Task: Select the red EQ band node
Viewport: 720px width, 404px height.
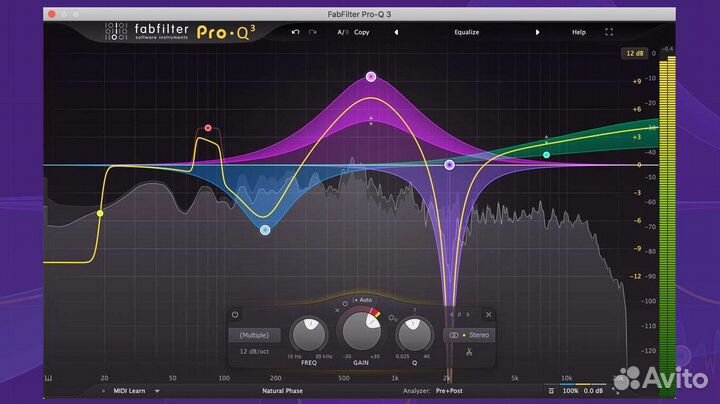Action: point(208,129)
